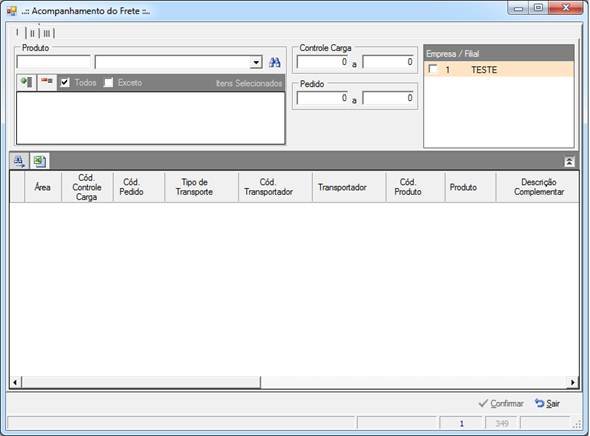Click status bar value 349
590x436 pixels.
click(x=502, y=424)
